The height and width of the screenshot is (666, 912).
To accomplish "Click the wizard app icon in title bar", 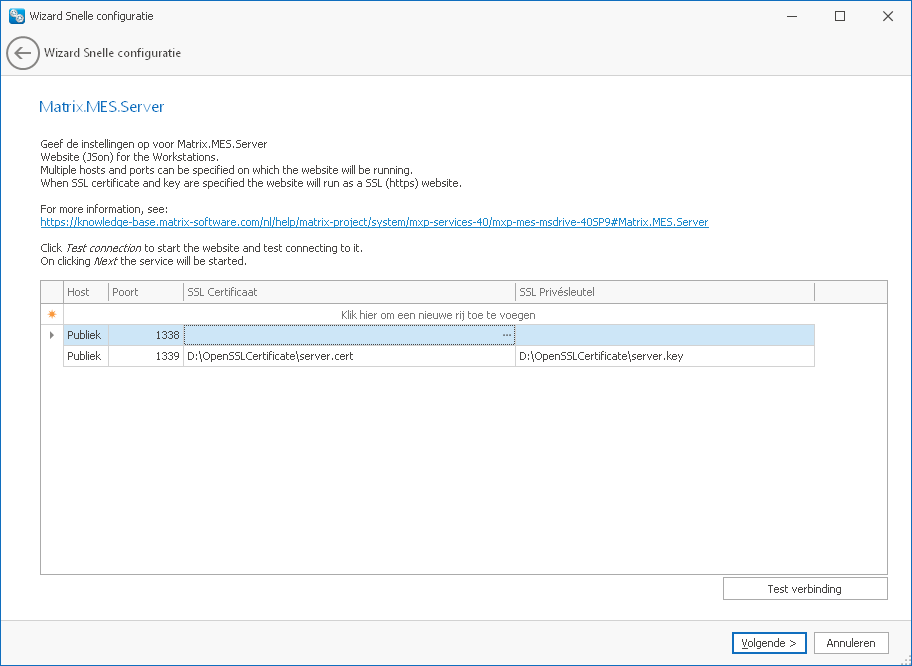I will (x=17, y=16).
